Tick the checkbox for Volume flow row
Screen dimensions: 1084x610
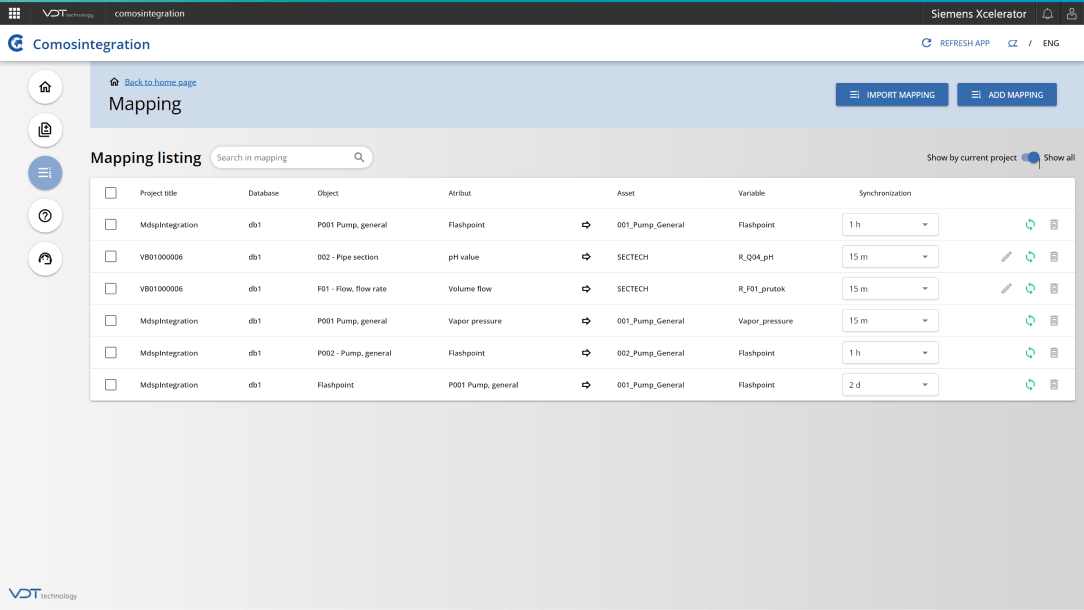[111, 288]
